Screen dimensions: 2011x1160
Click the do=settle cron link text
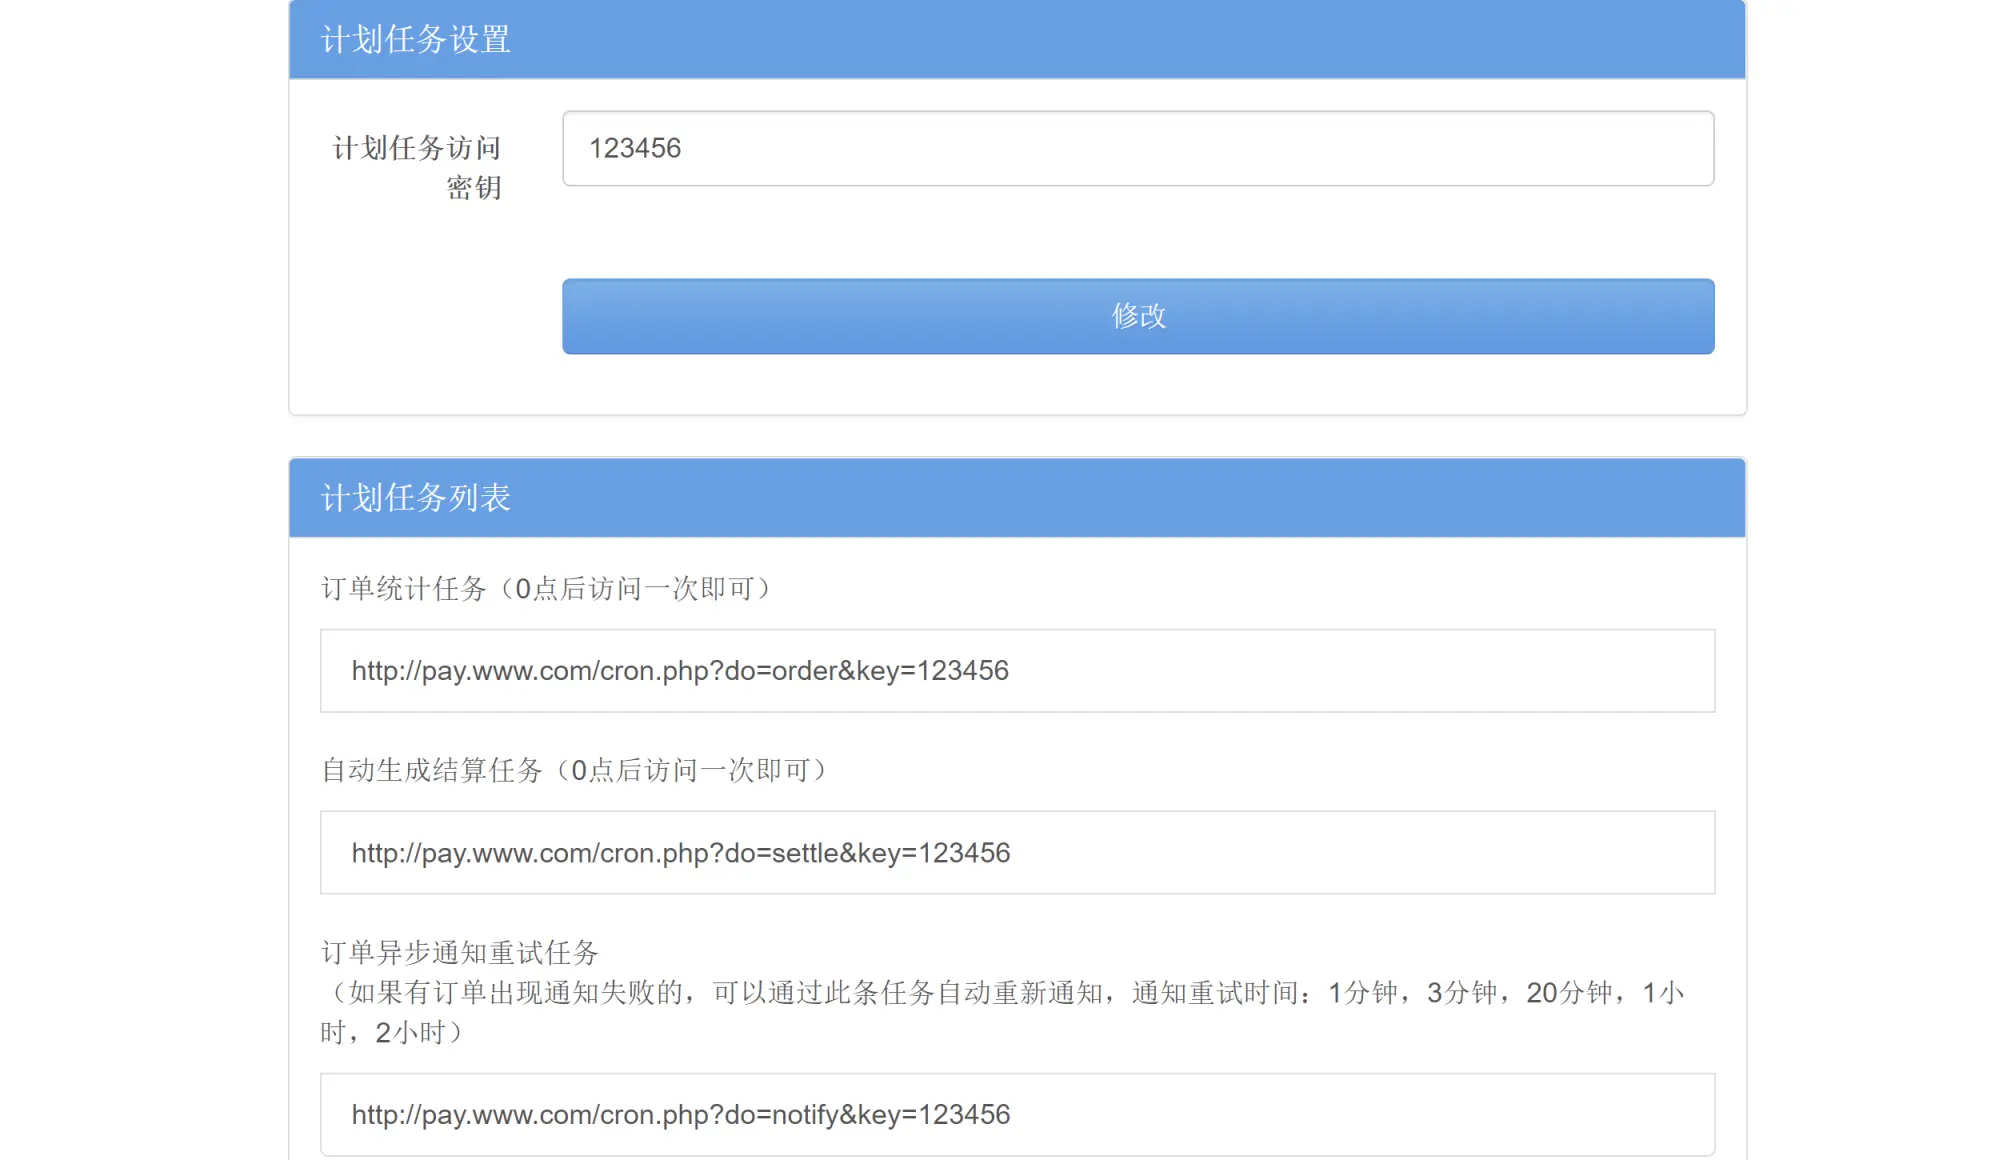[x=680, y=852]
